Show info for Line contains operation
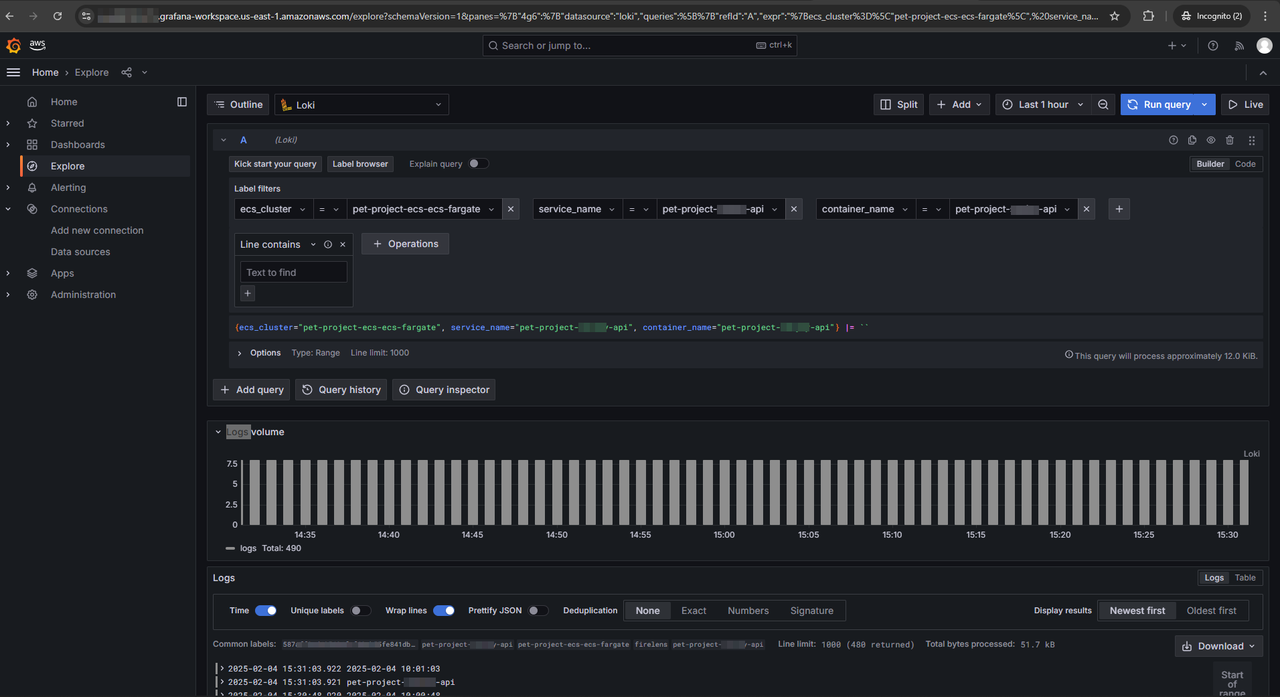 [328, 244]
